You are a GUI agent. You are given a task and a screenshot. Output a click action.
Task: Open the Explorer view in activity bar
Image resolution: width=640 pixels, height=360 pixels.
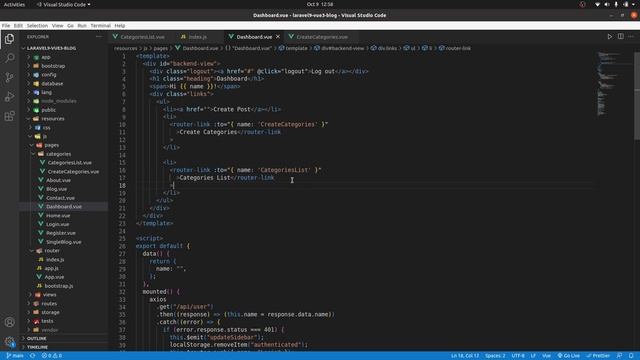click(x=9, y=39)
